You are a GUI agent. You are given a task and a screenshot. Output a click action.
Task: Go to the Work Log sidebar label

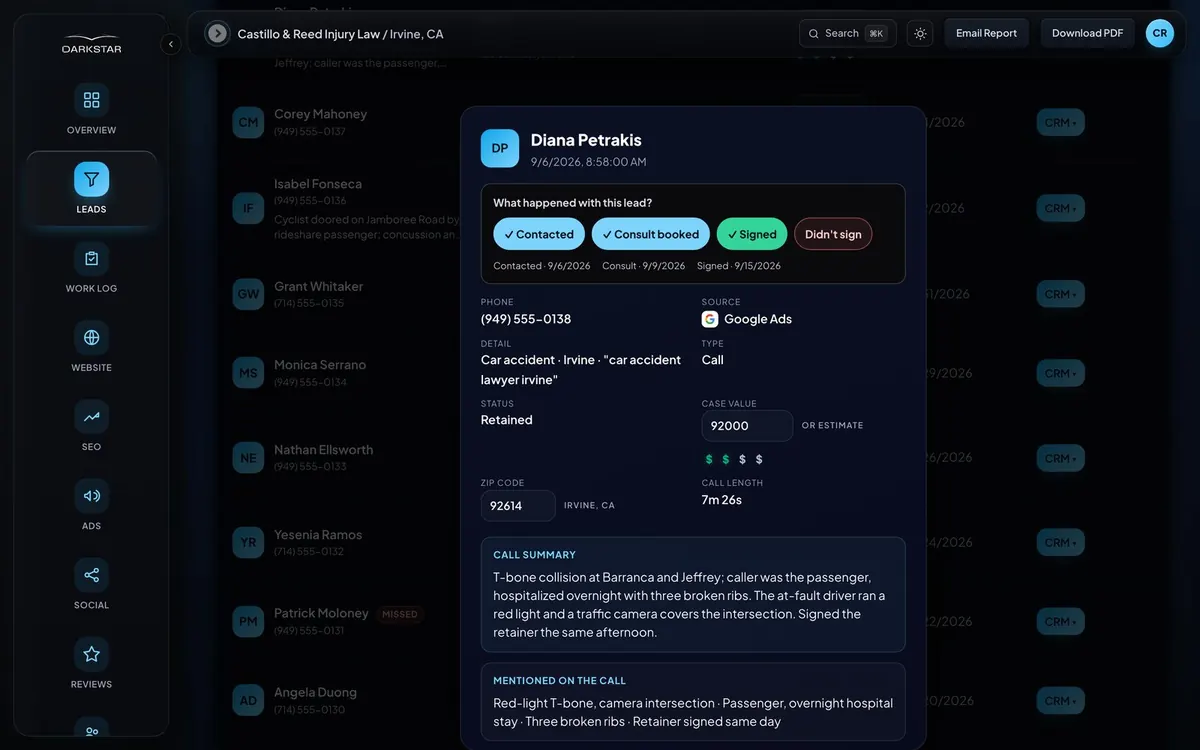point(91,288)
